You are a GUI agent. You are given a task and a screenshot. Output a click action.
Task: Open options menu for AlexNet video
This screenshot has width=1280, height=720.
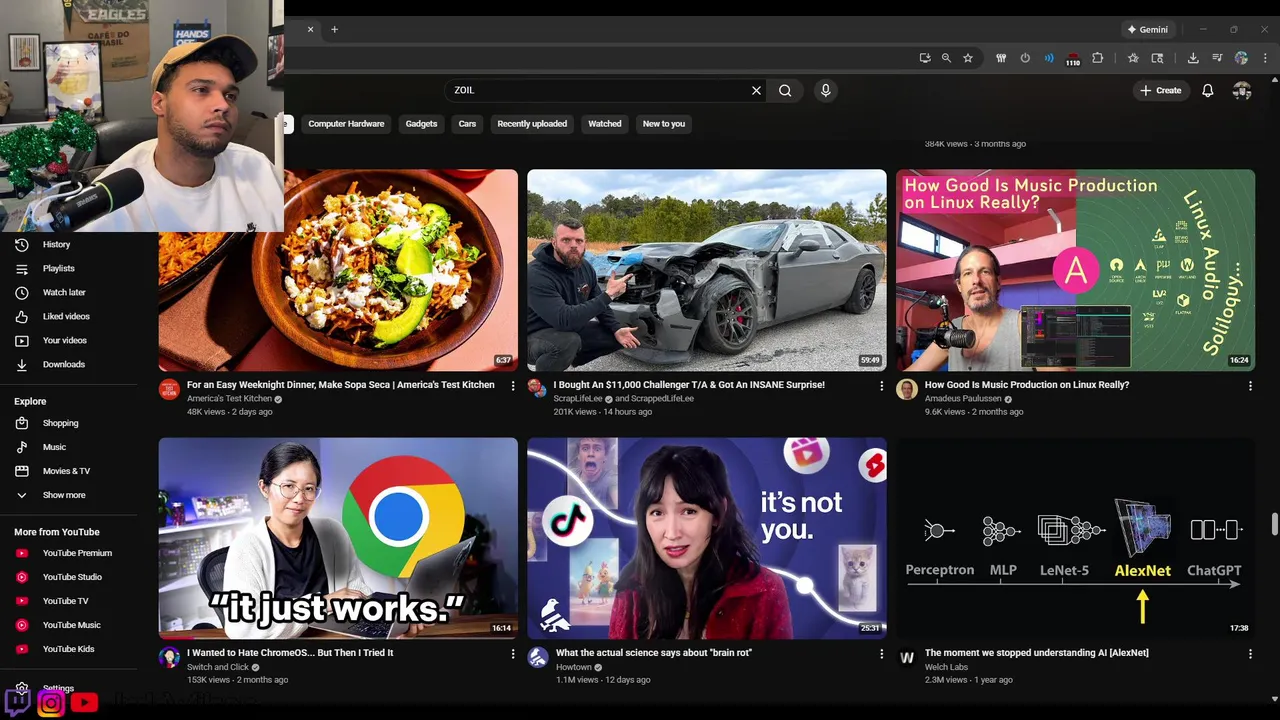pos(1250,654)
